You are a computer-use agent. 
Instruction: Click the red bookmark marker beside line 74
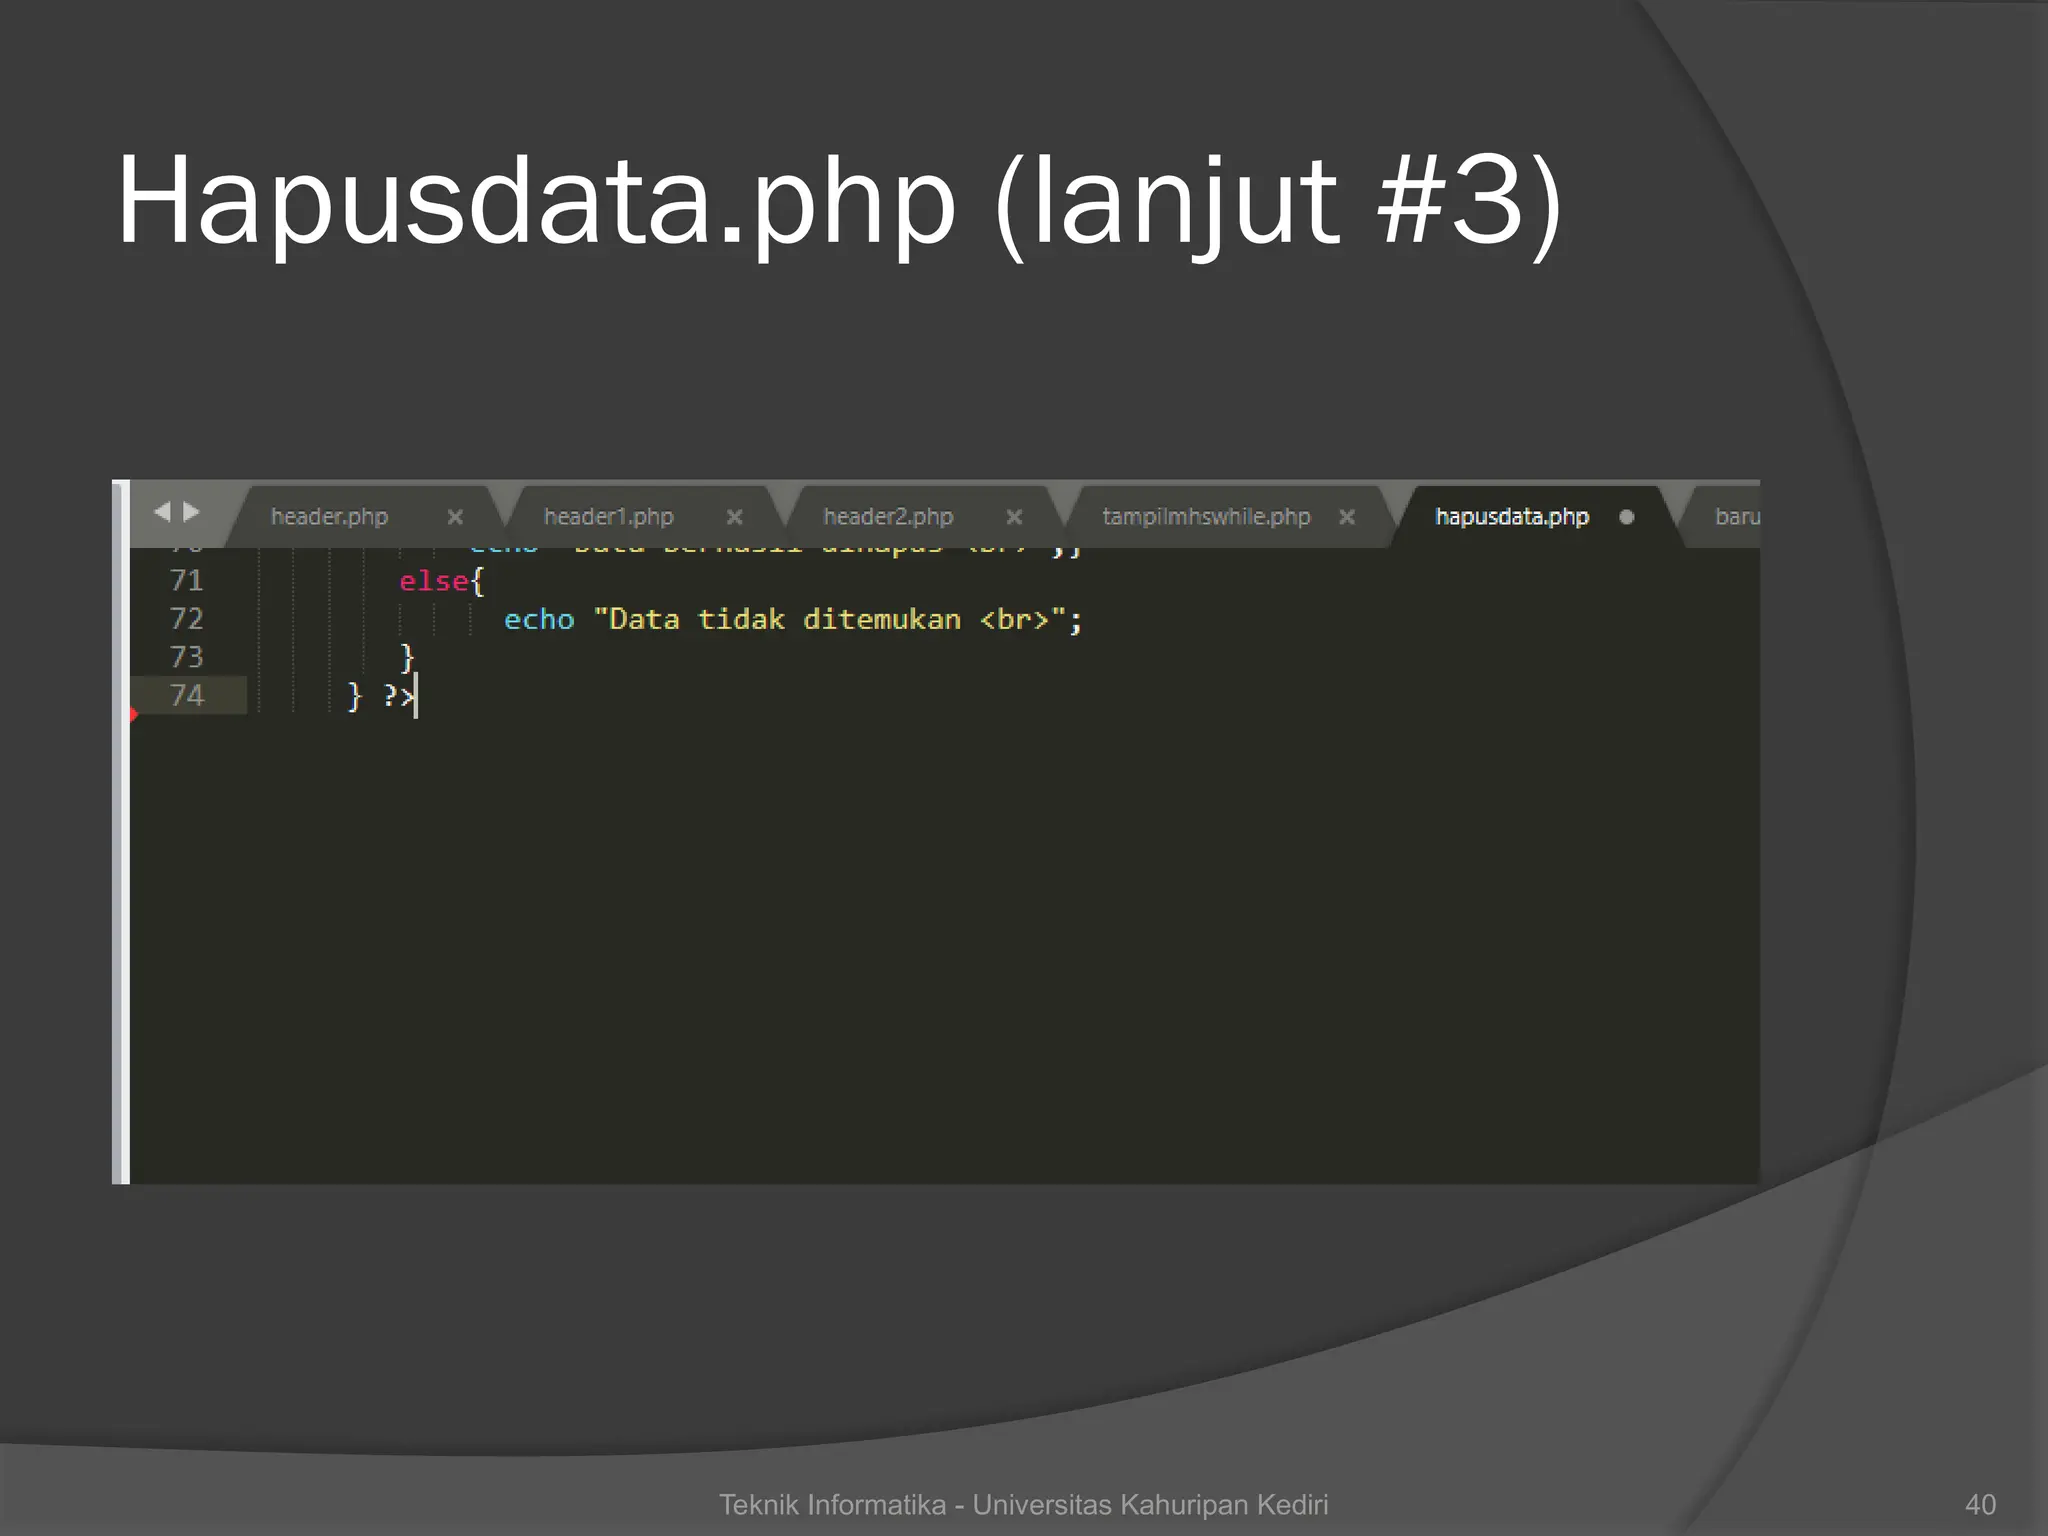click(133, 714)
